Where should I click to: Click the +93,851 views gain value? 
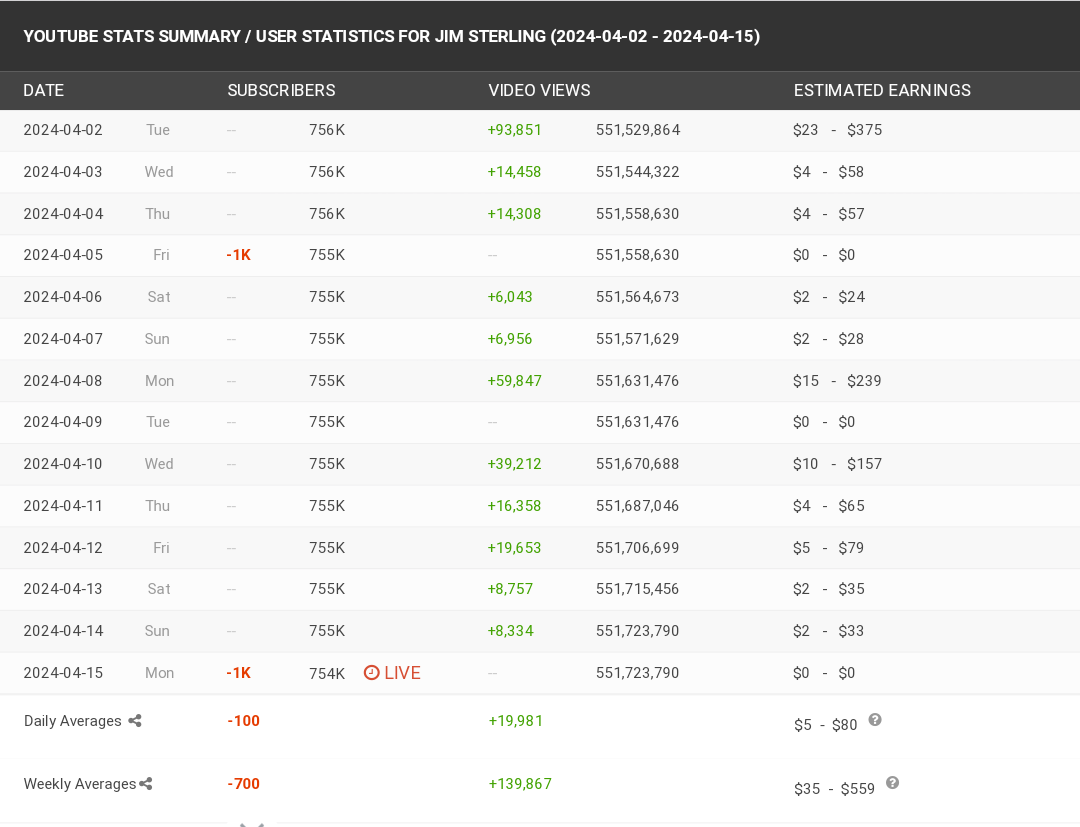coord(515,130)
